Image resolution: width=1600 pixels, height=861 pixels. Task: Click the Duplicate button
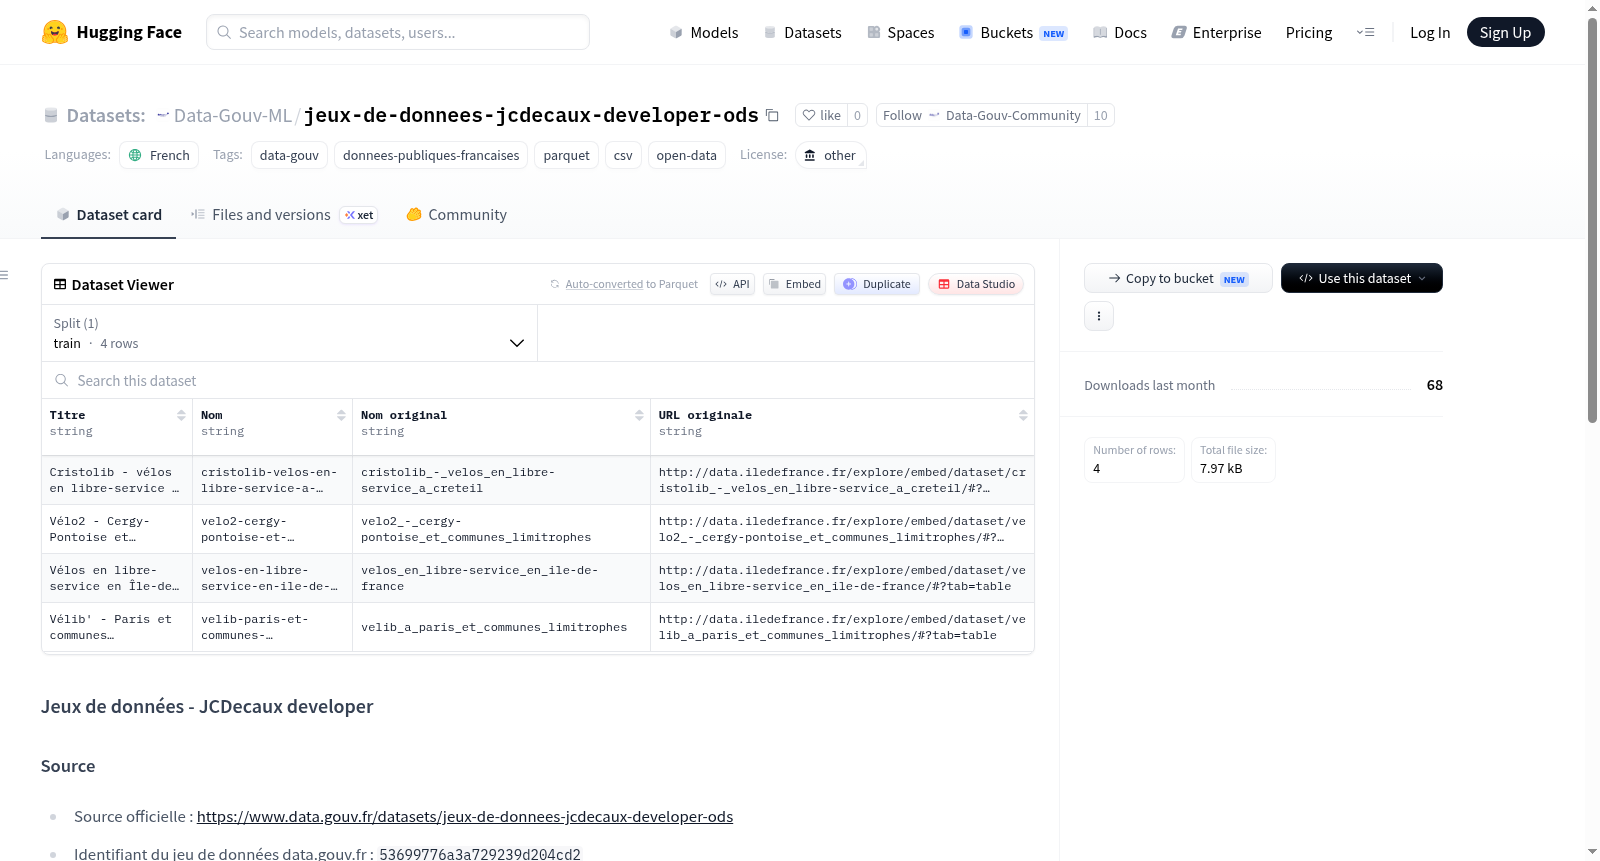click(x=877, y=284)
